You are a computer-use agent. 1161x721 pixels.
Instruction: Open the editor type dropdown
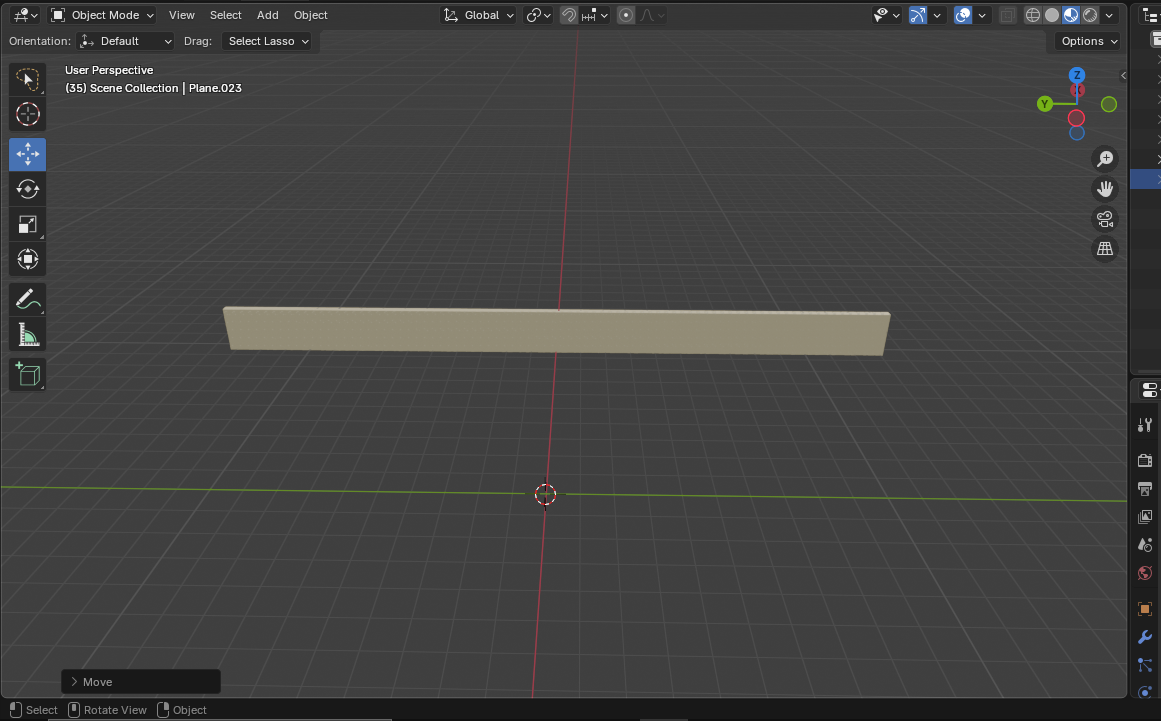pos(25,15)
